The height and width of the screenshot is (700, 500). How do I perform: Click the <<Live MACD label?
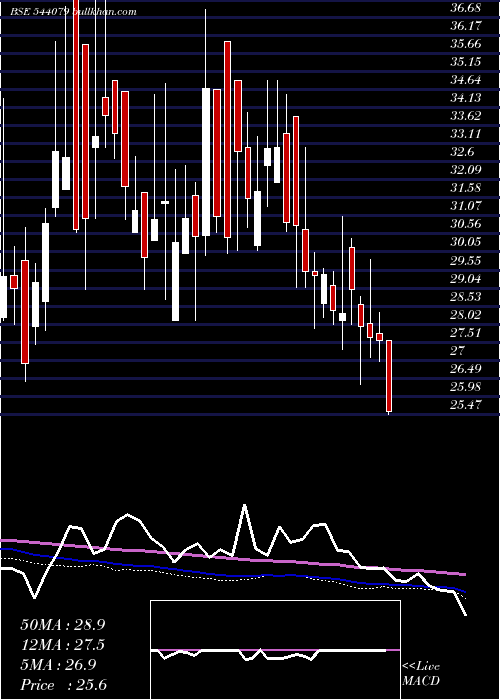coord(421,674)
